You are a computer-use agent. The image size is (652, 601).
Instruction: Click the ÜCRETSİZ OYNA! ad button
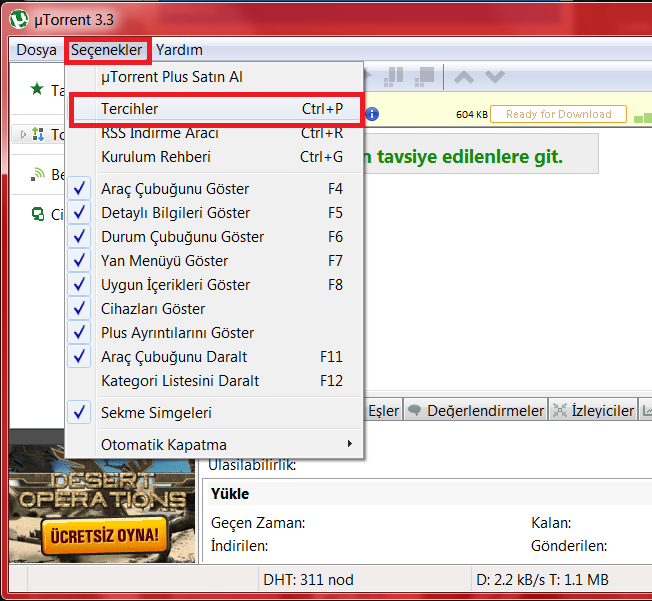[x=104, y=536]
